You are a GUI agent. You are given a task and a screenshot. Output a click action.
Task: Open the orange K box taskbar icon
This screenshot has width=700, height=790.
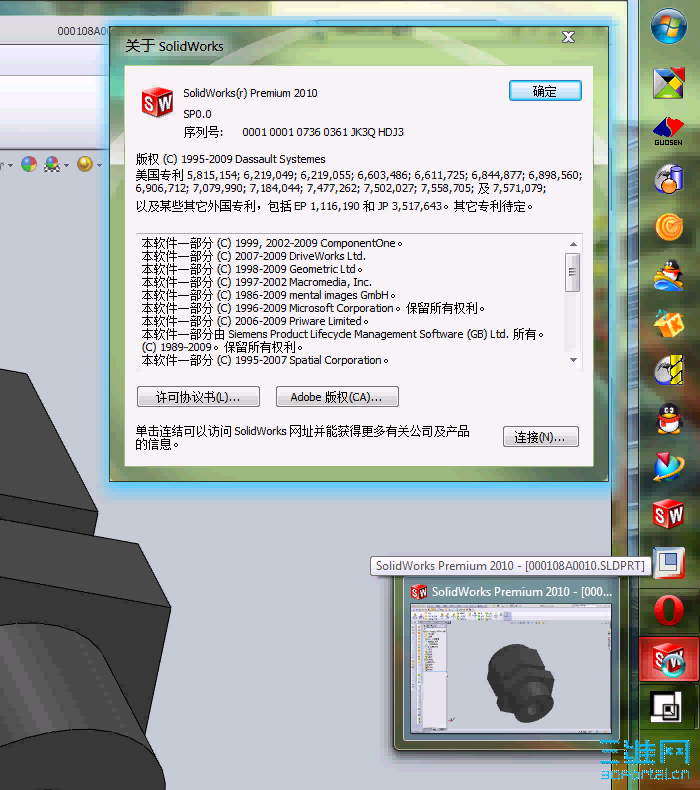(x=669, y=323)
